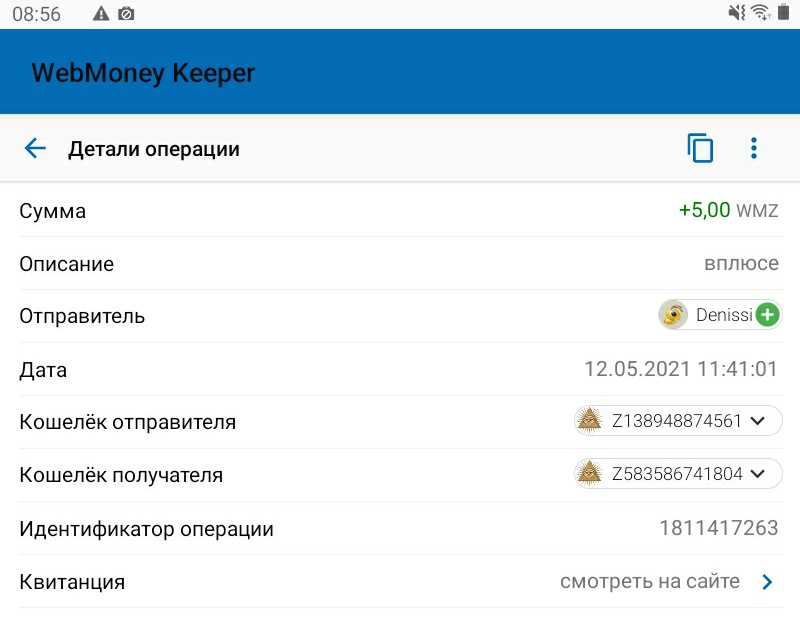Tap the amount +5,00 WMZ
This screenshot has width=800, height=631.
coord(728,210)
